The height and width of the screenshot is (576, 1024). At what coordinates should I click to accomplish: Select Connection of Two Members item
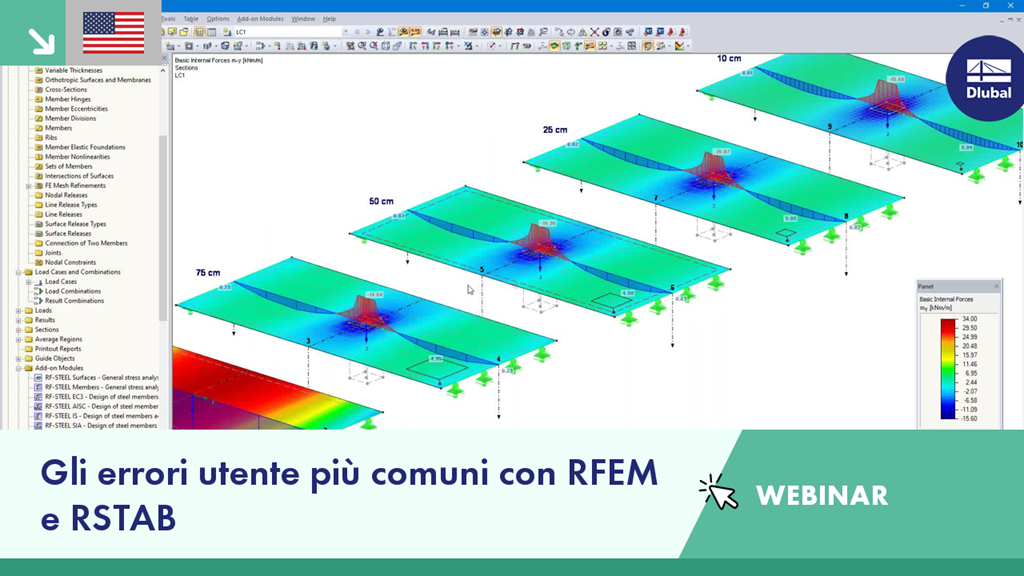(86, 244)
